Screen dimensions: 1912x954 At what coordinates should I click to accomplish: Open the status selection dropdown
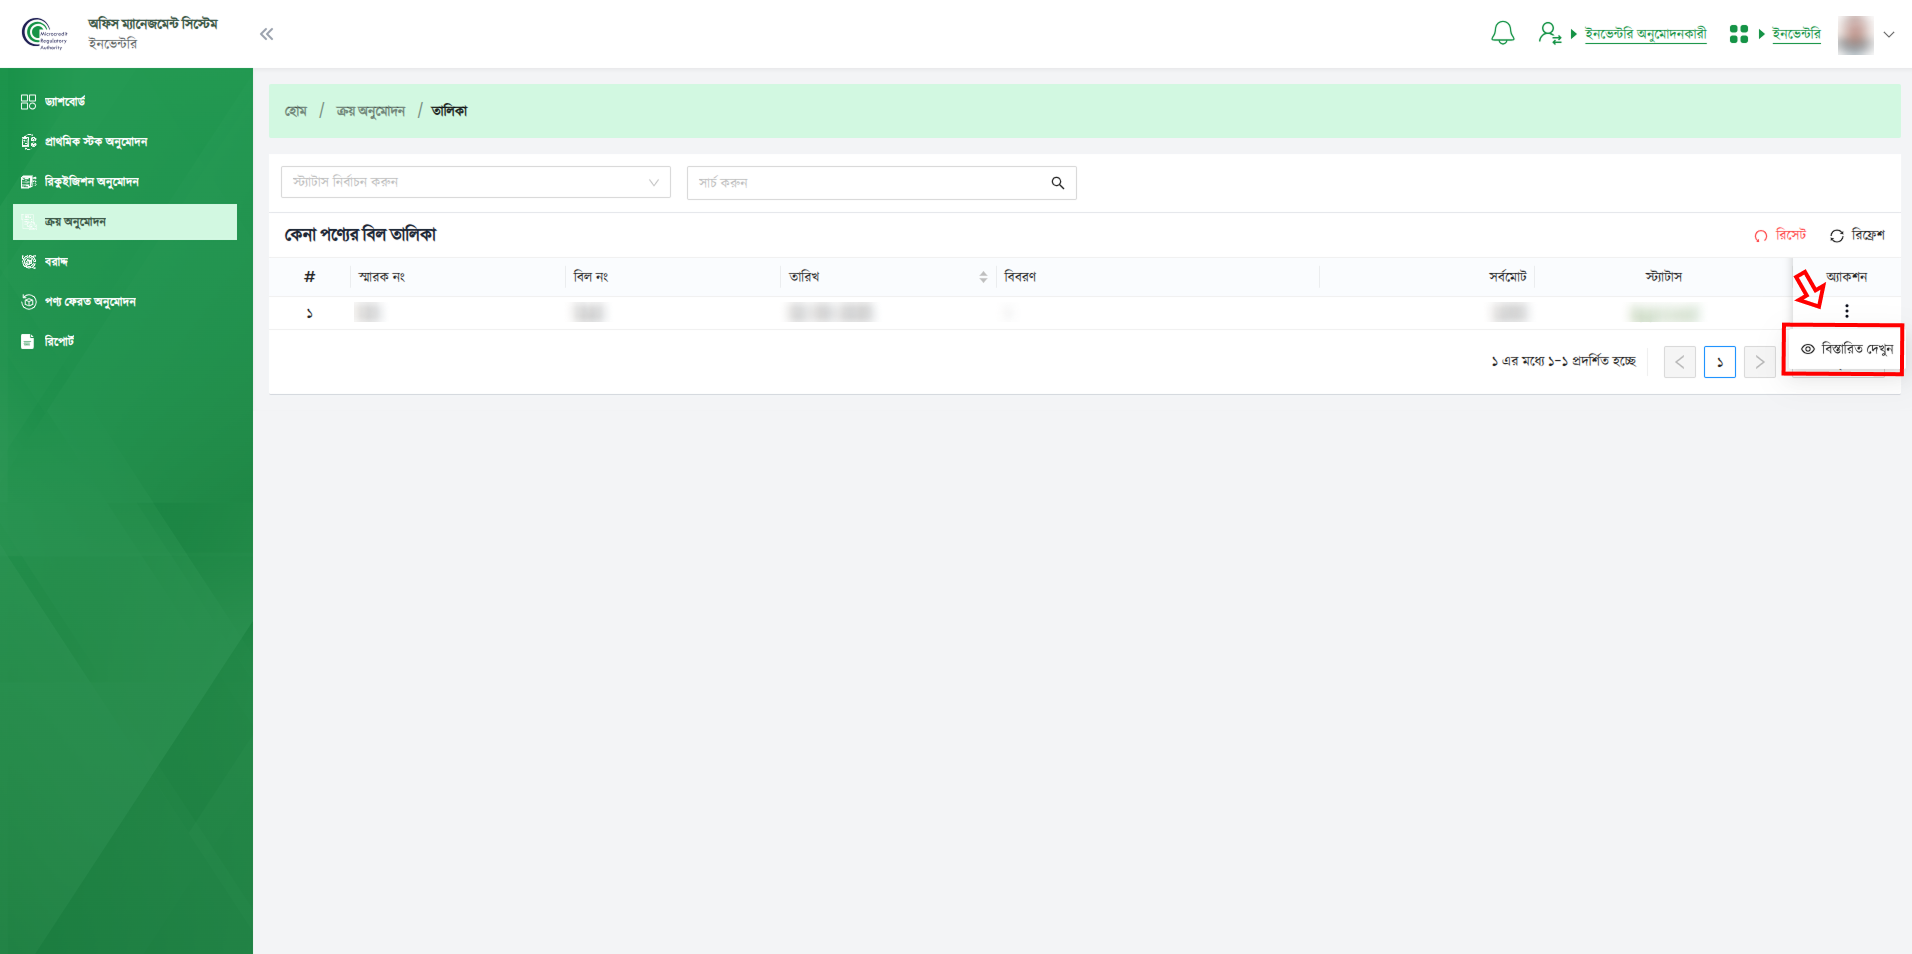click(475, 182)
